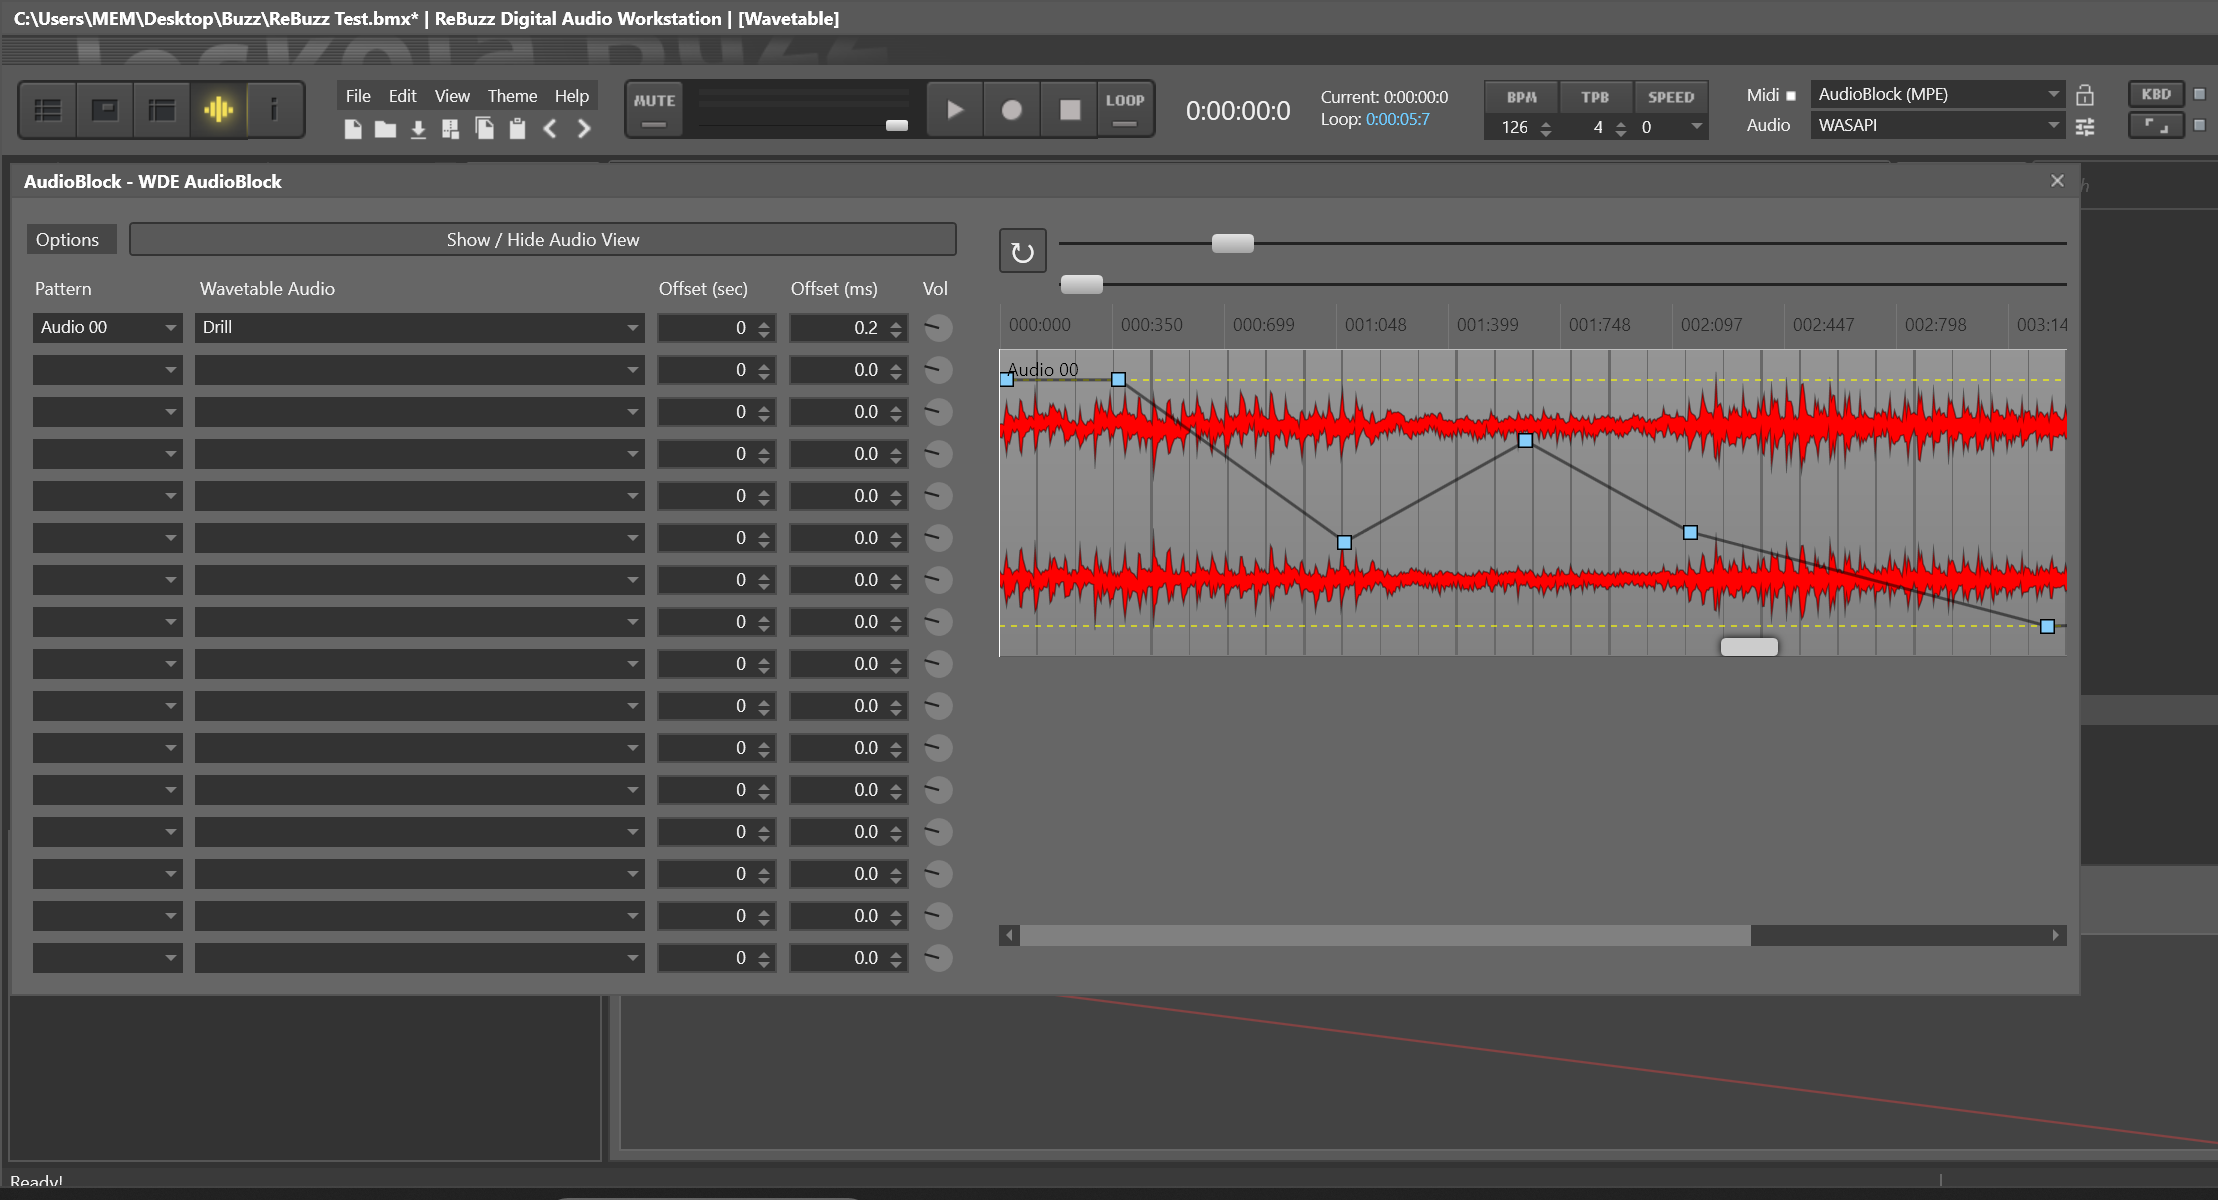Toggle the Midi indicator square

[x=1791, y=96]
